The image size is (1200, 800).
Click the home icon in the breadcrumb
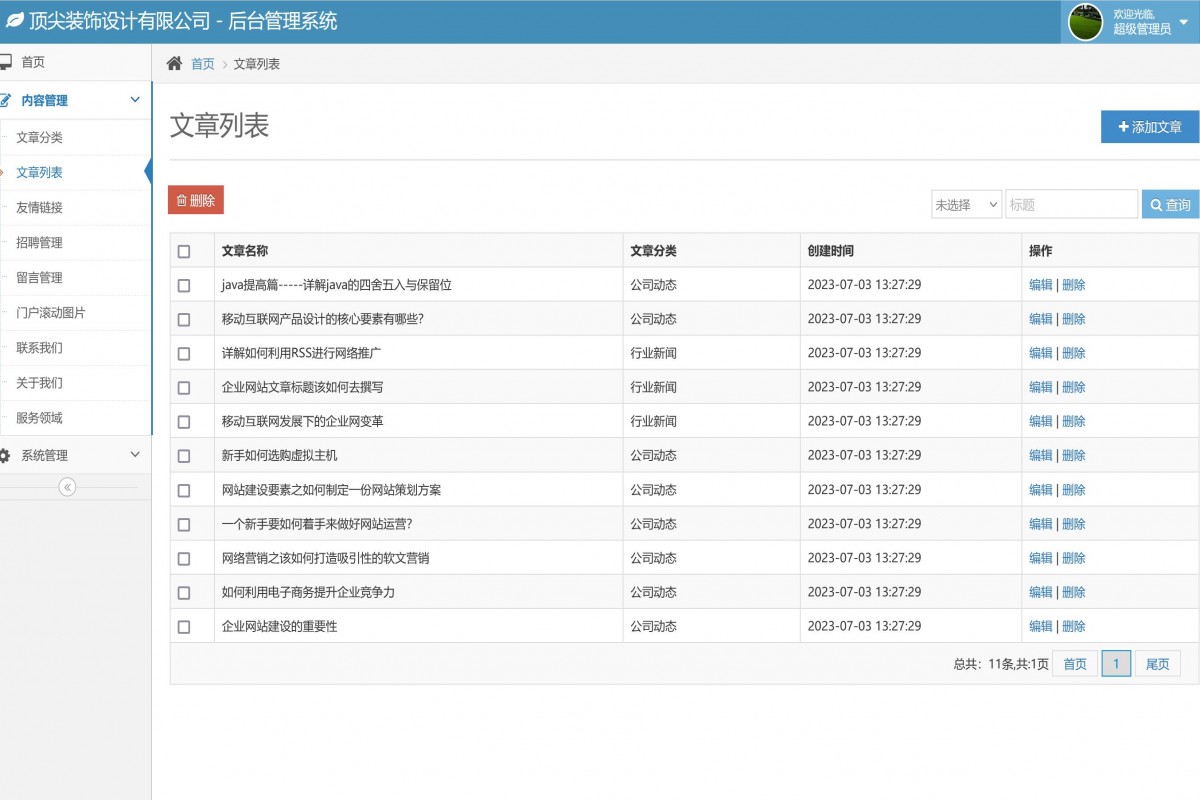(x=173, y=62)
